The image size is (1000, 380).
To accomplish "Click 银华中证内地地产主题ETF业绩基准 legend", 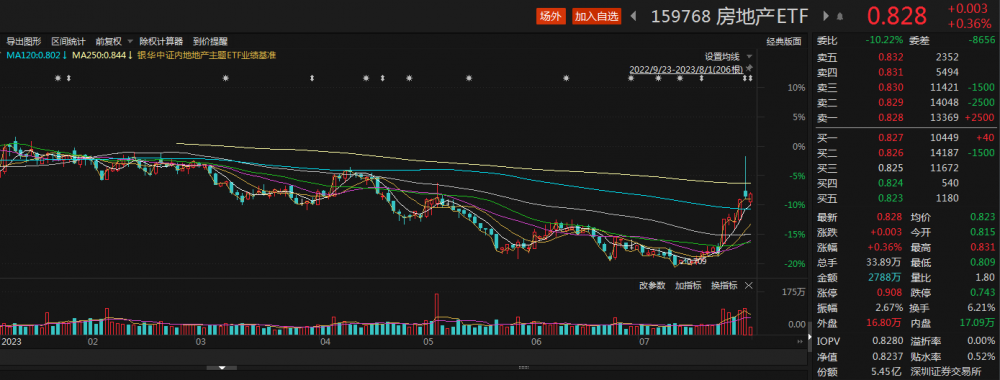I will click(207, 55).
